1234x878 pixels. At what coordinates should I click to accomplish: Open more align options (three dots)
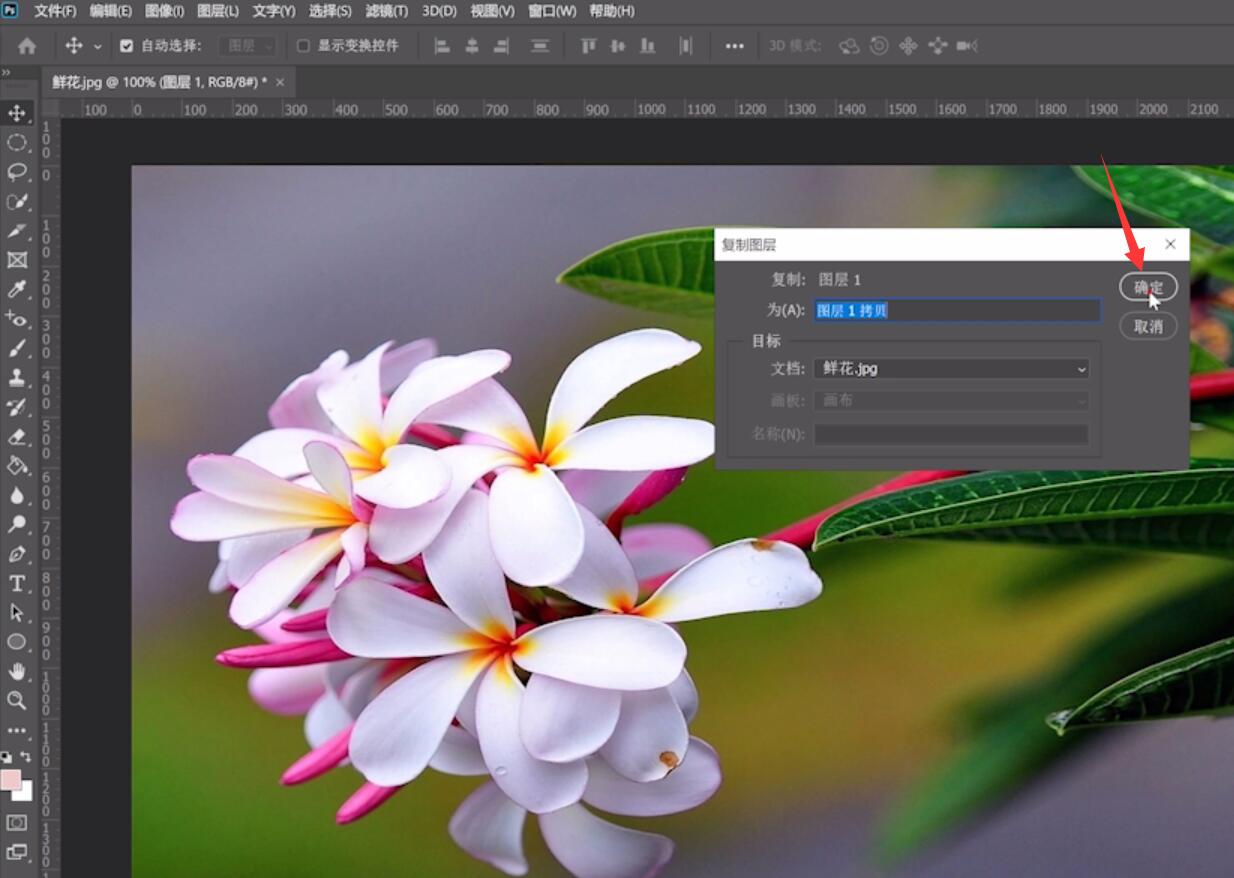click(734, 46)
